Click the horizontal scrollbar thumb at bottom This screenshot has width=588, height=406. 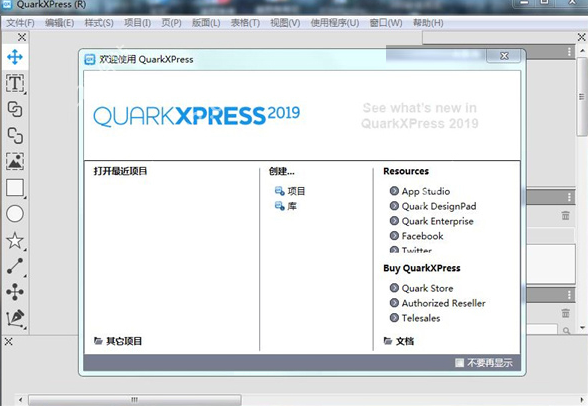(x=135, y=400)
